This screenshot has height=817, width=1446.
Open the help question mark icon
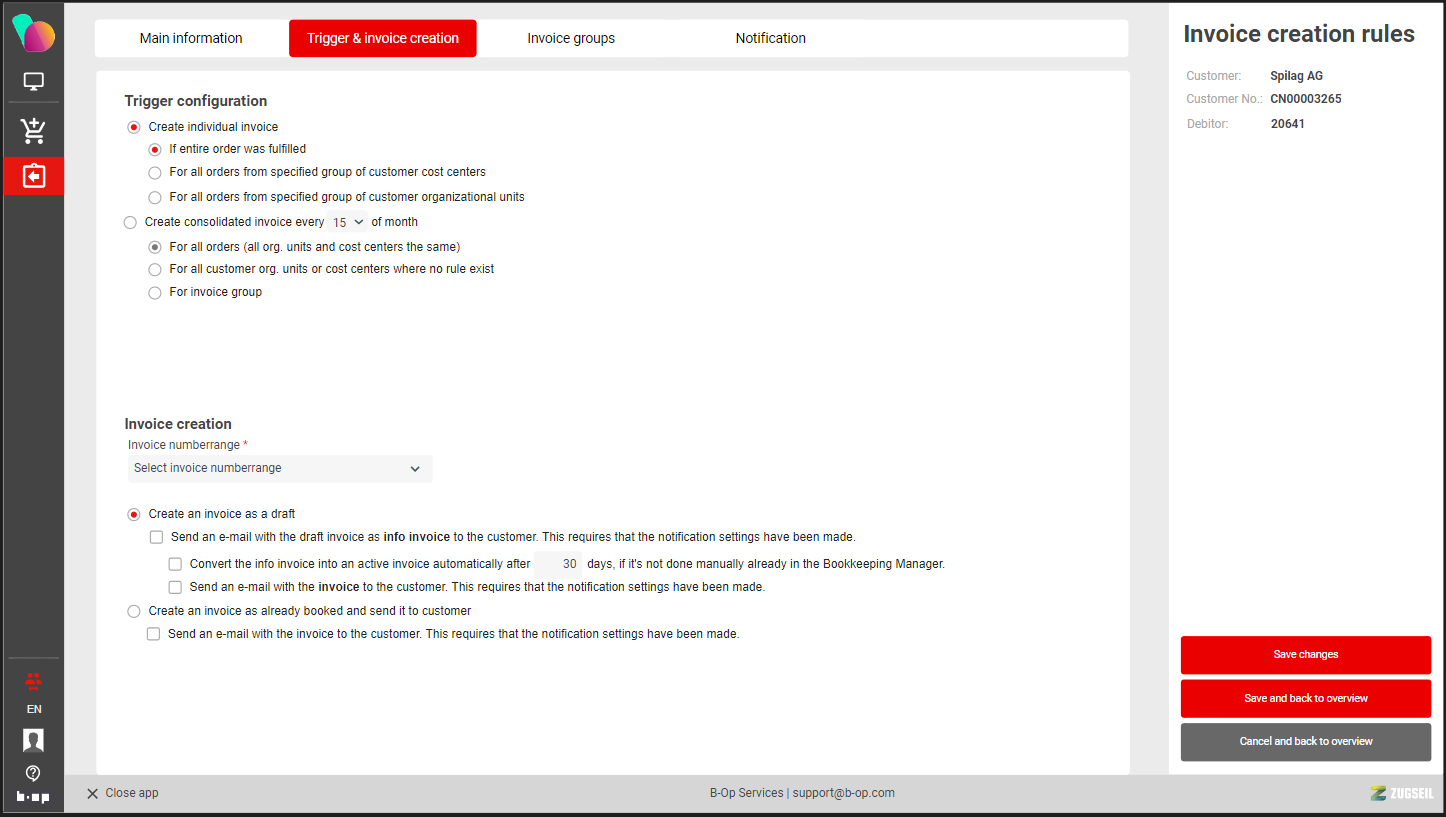(33, 773)
